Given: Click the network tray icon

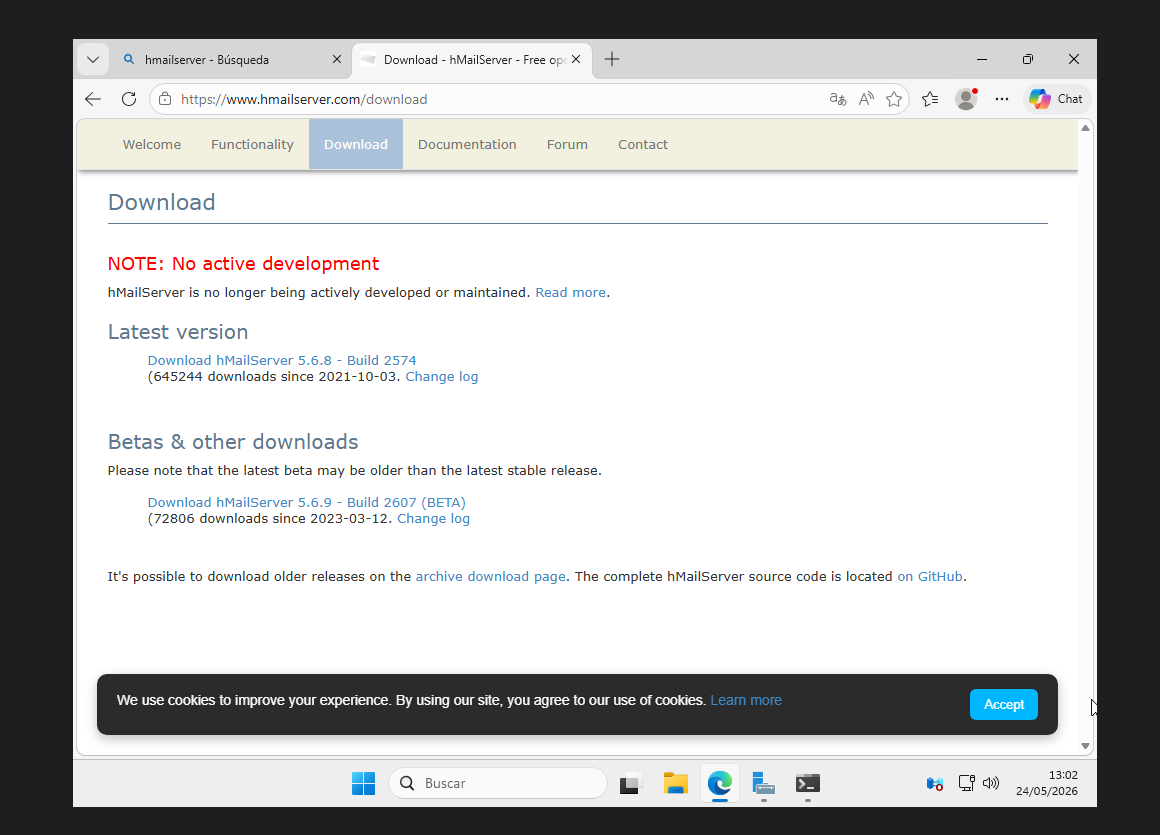Looking at the screenshot, I should click(966, 783).
